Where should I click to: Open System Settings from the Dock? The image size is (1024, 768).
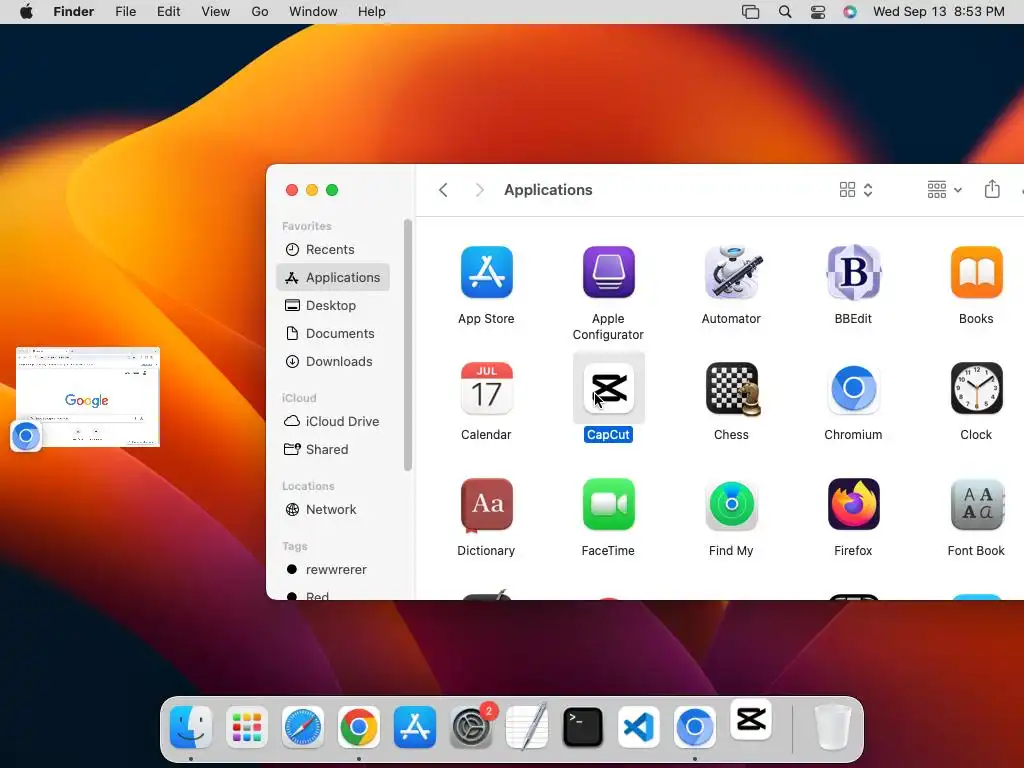tap(471, 727)
